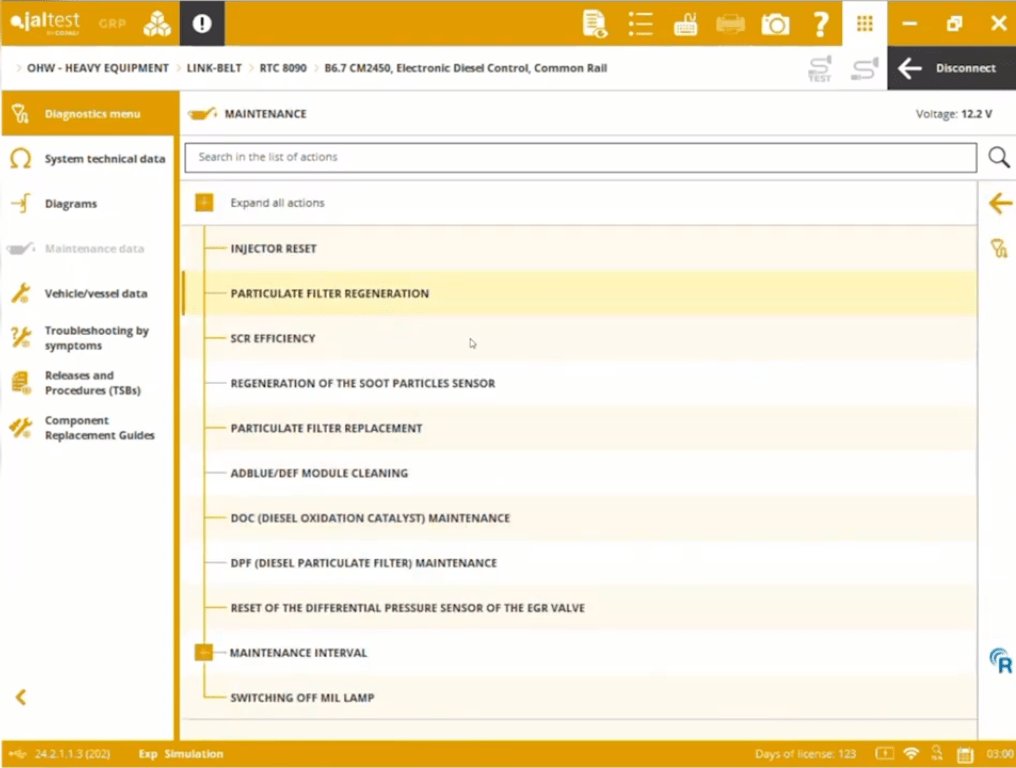
Task: Take a screenshot with the camera icon
Action: [775, 23]
